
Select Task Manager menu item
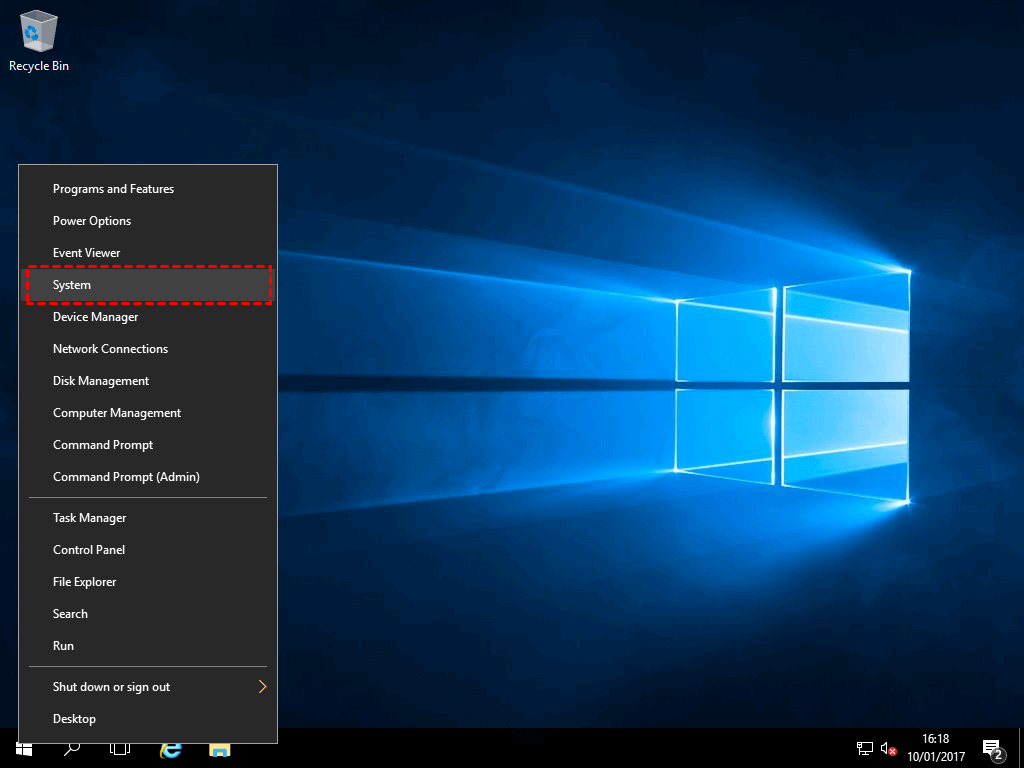click(90, 518)
